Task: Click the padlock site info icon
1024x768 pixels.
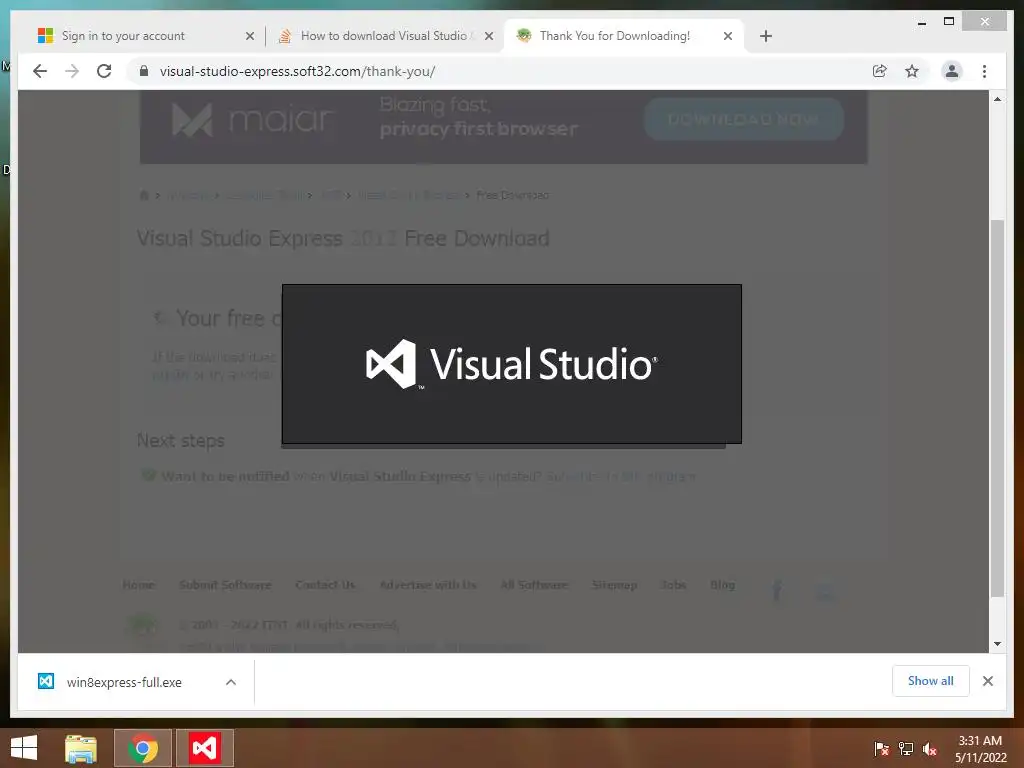Action: pyautogui.click(x=144, y=71)
